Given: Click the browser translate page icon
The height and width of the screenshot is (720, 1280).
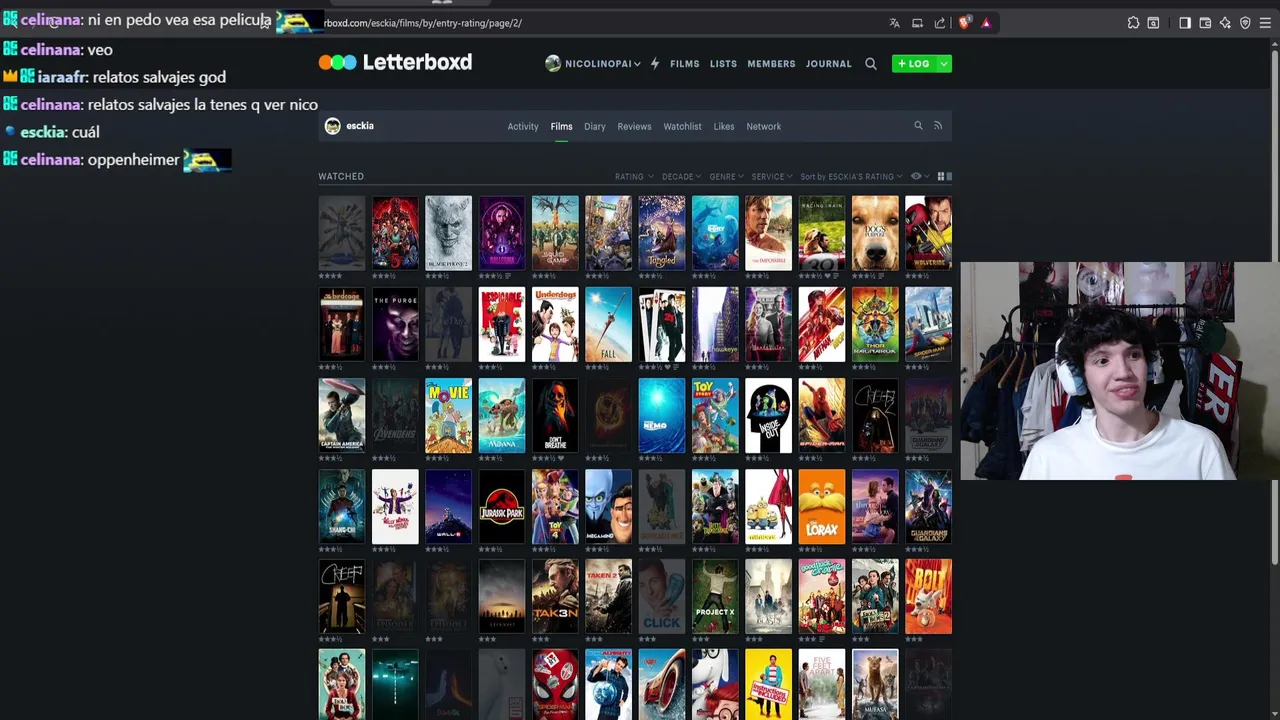Looking at the screenshot, I should tap(894, 23).
